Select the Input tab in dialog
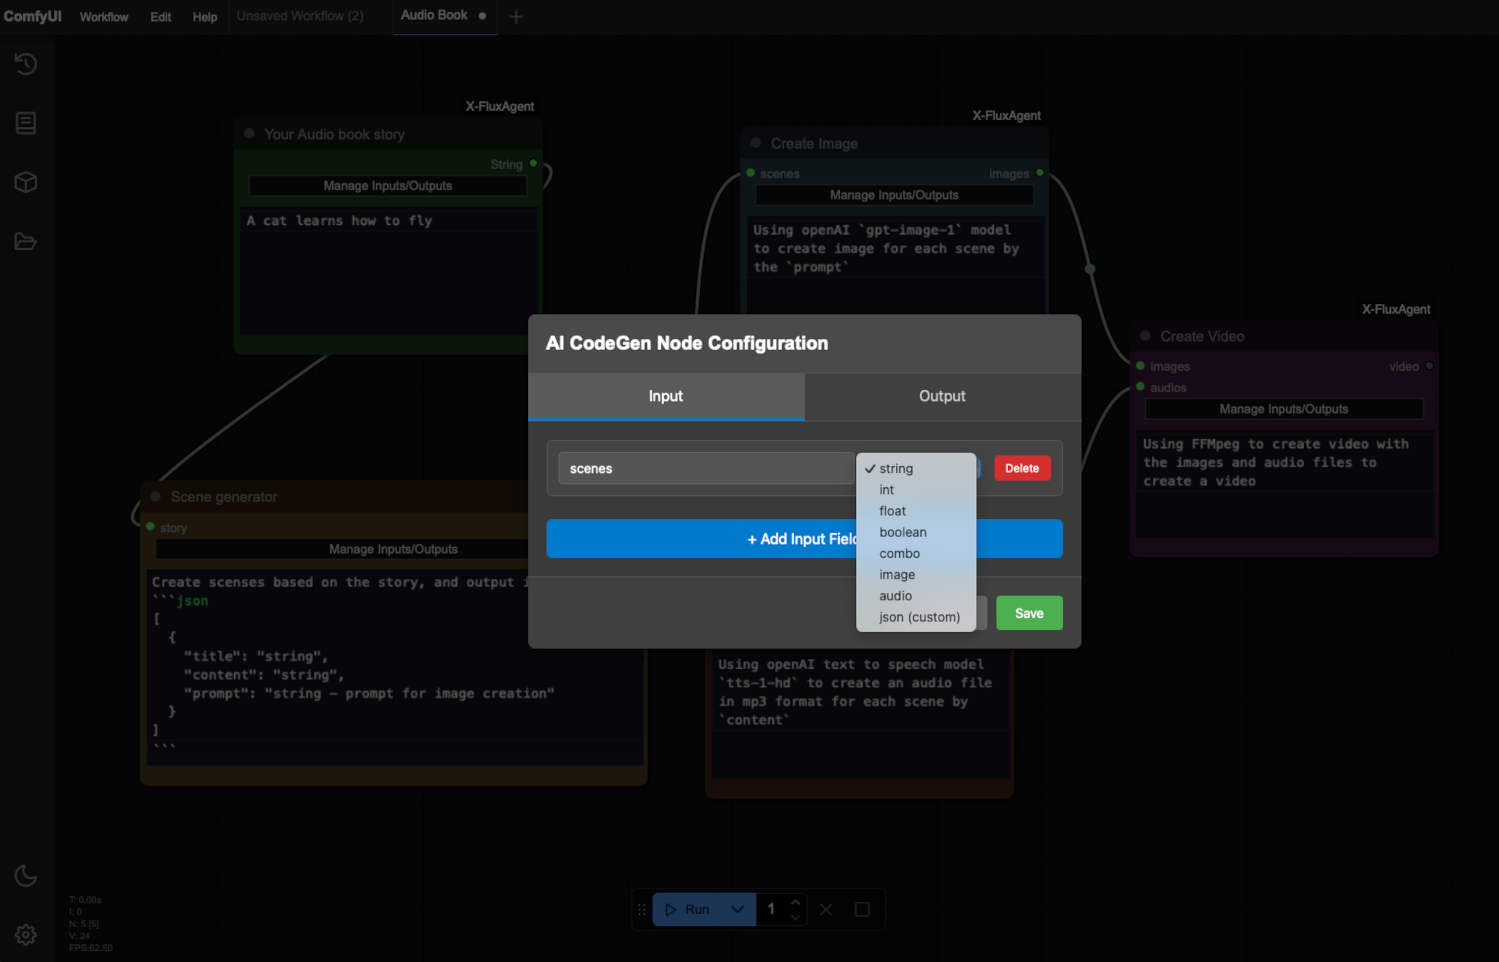Viewport: 1499px width, 962px height. click(x=666, y=396)
